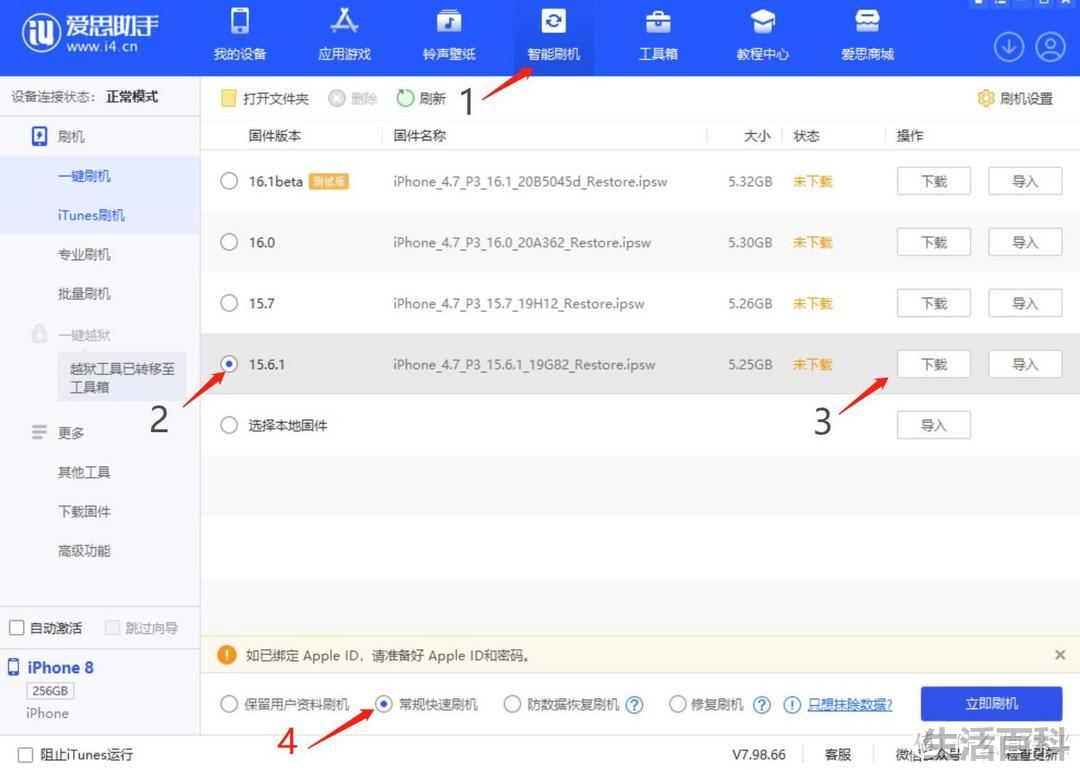Open the download manager arrow icon
The height and width of the screenshot is (770, 1080).
pyautogui.click(x=1009, y=47)
